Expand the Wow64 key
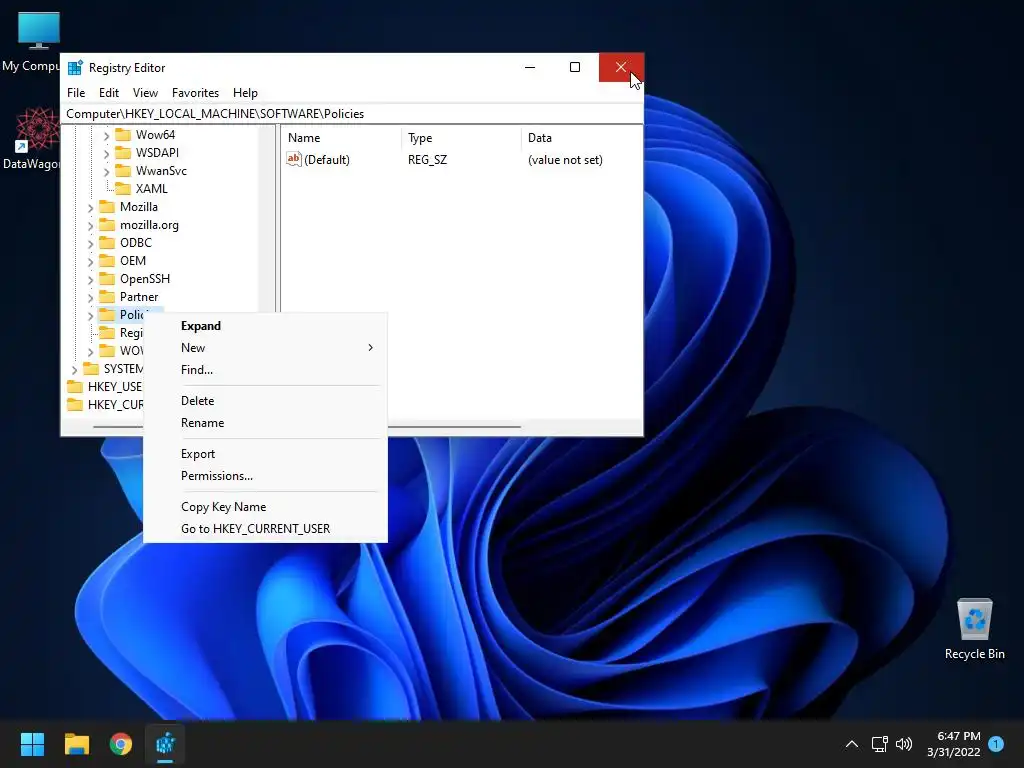 (106, 136)
